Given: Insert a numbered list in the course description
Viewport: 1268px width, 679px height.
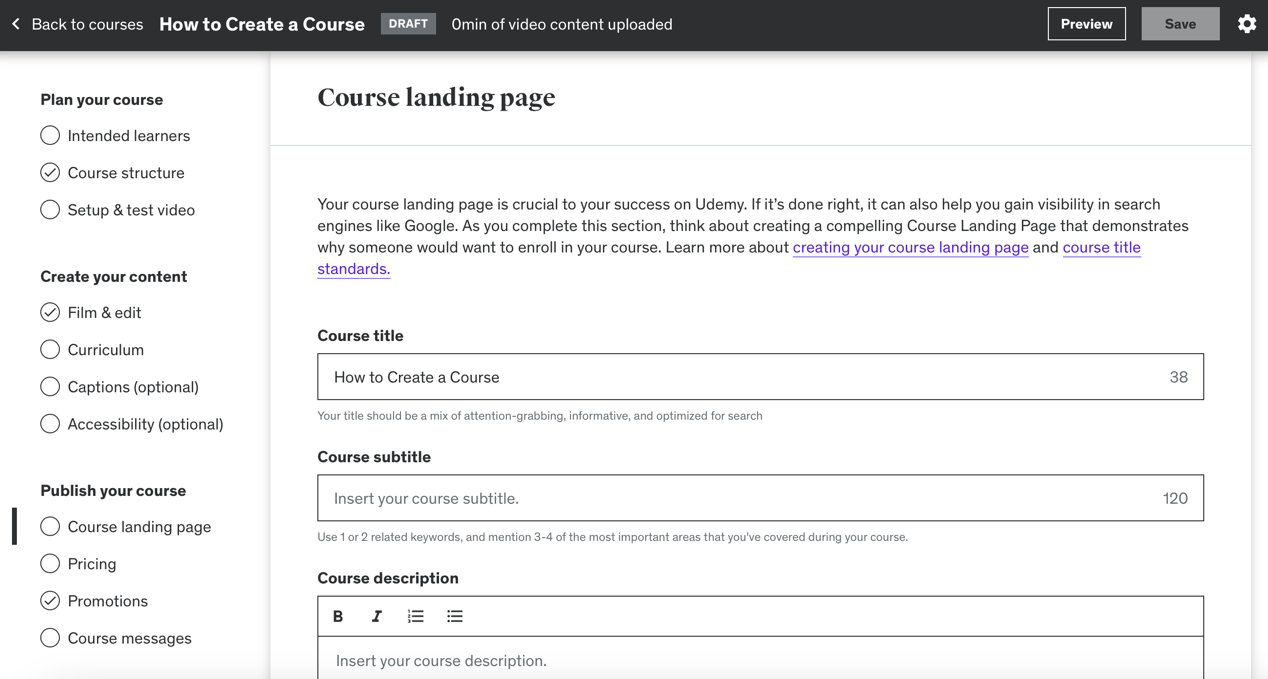Looking at the screenshot, I should tap(415, 616).
